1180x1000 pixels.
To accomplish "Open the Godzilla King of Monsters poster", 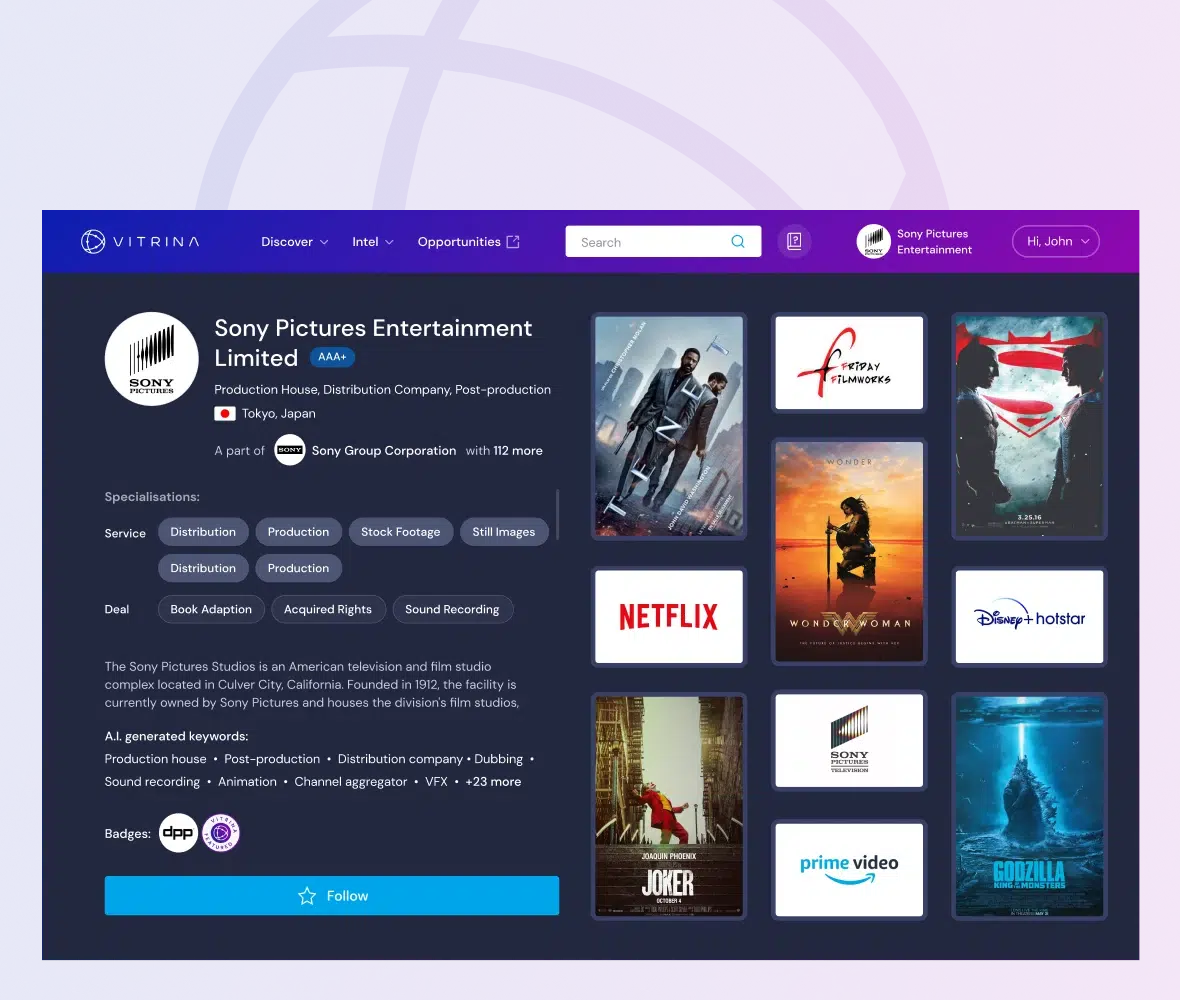I will (x=1029, y=806).
